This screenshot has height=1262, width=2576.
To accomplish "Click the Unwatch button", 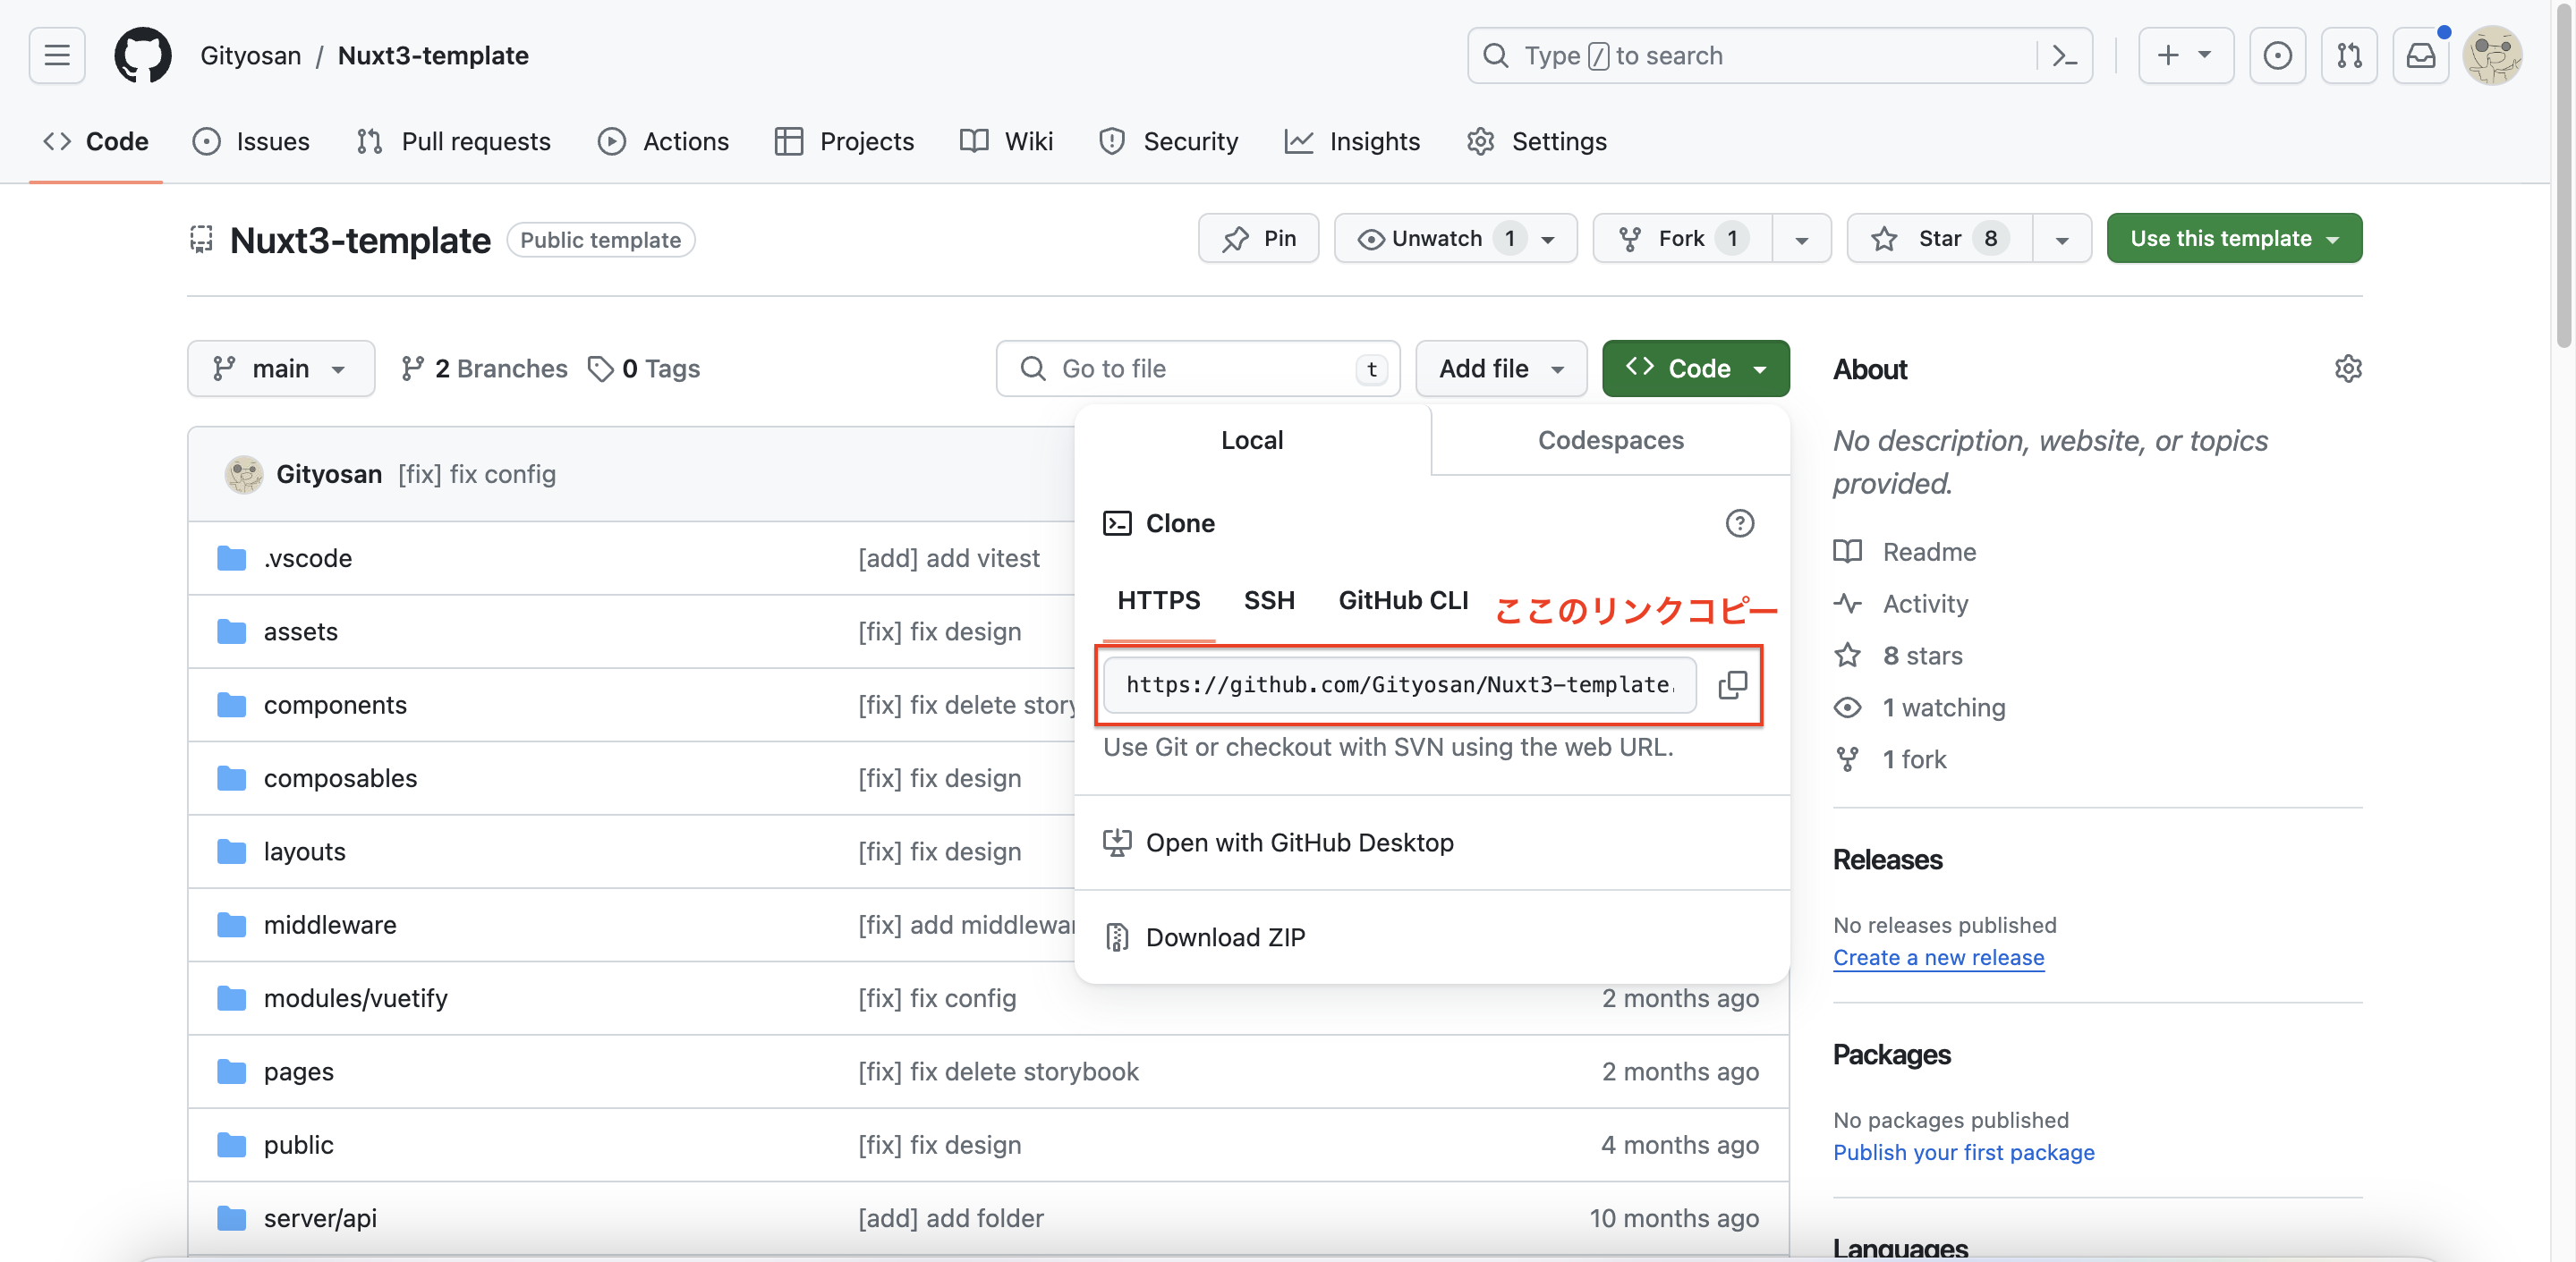I will point(1455,238).
